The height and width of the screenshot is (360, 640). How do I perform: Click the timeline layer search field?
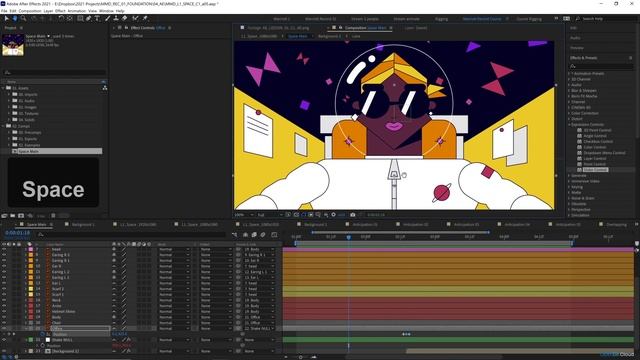tap(131, 234)
